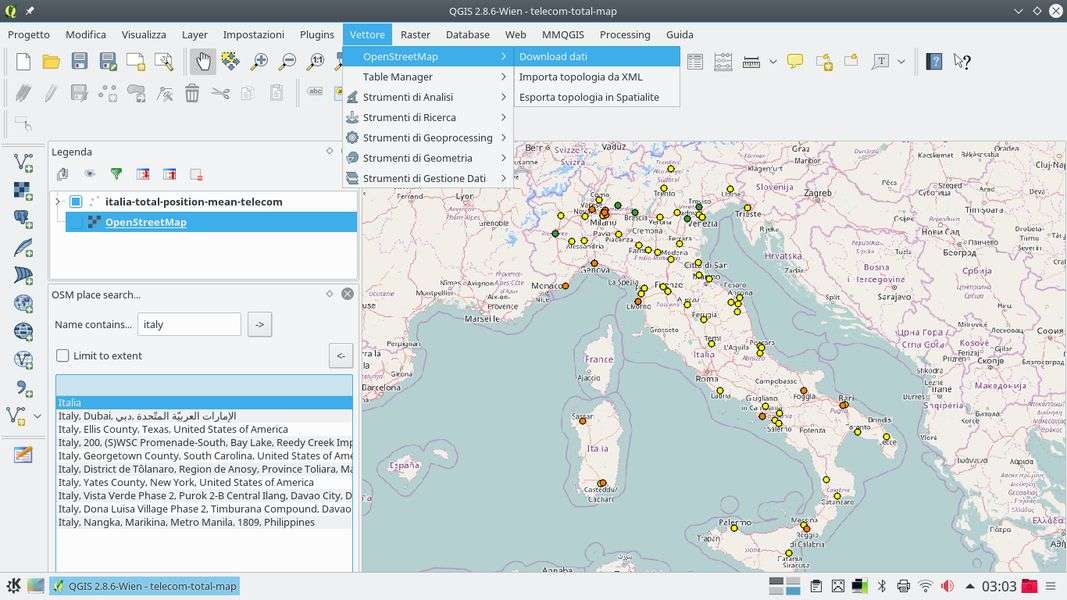Click the Add Vector Layer icon
This screenshot has width=1067, height=600.
(22, 162)
